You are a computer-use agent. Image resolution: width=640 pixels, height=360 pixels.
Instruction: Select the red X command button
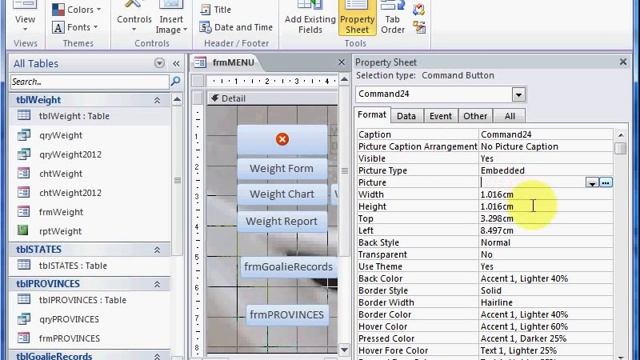click(x=282, y=139)
